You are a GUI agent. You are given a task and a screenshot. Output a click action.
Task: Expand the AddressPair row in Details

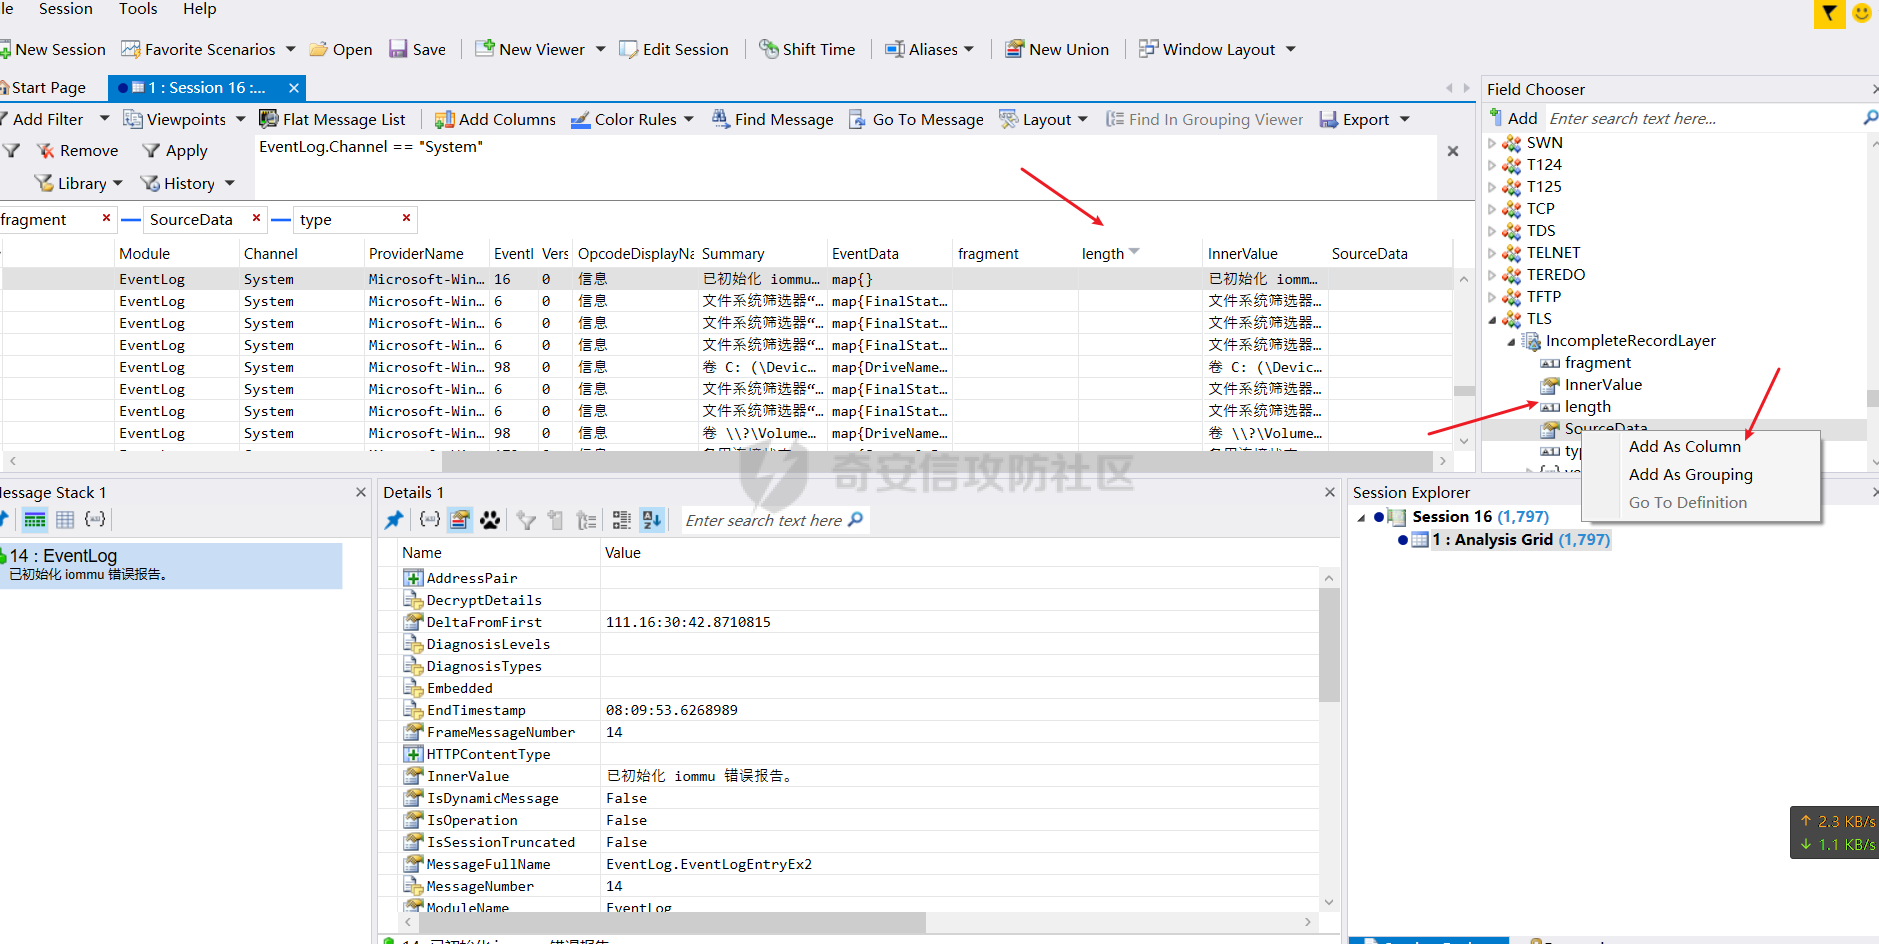413,578
